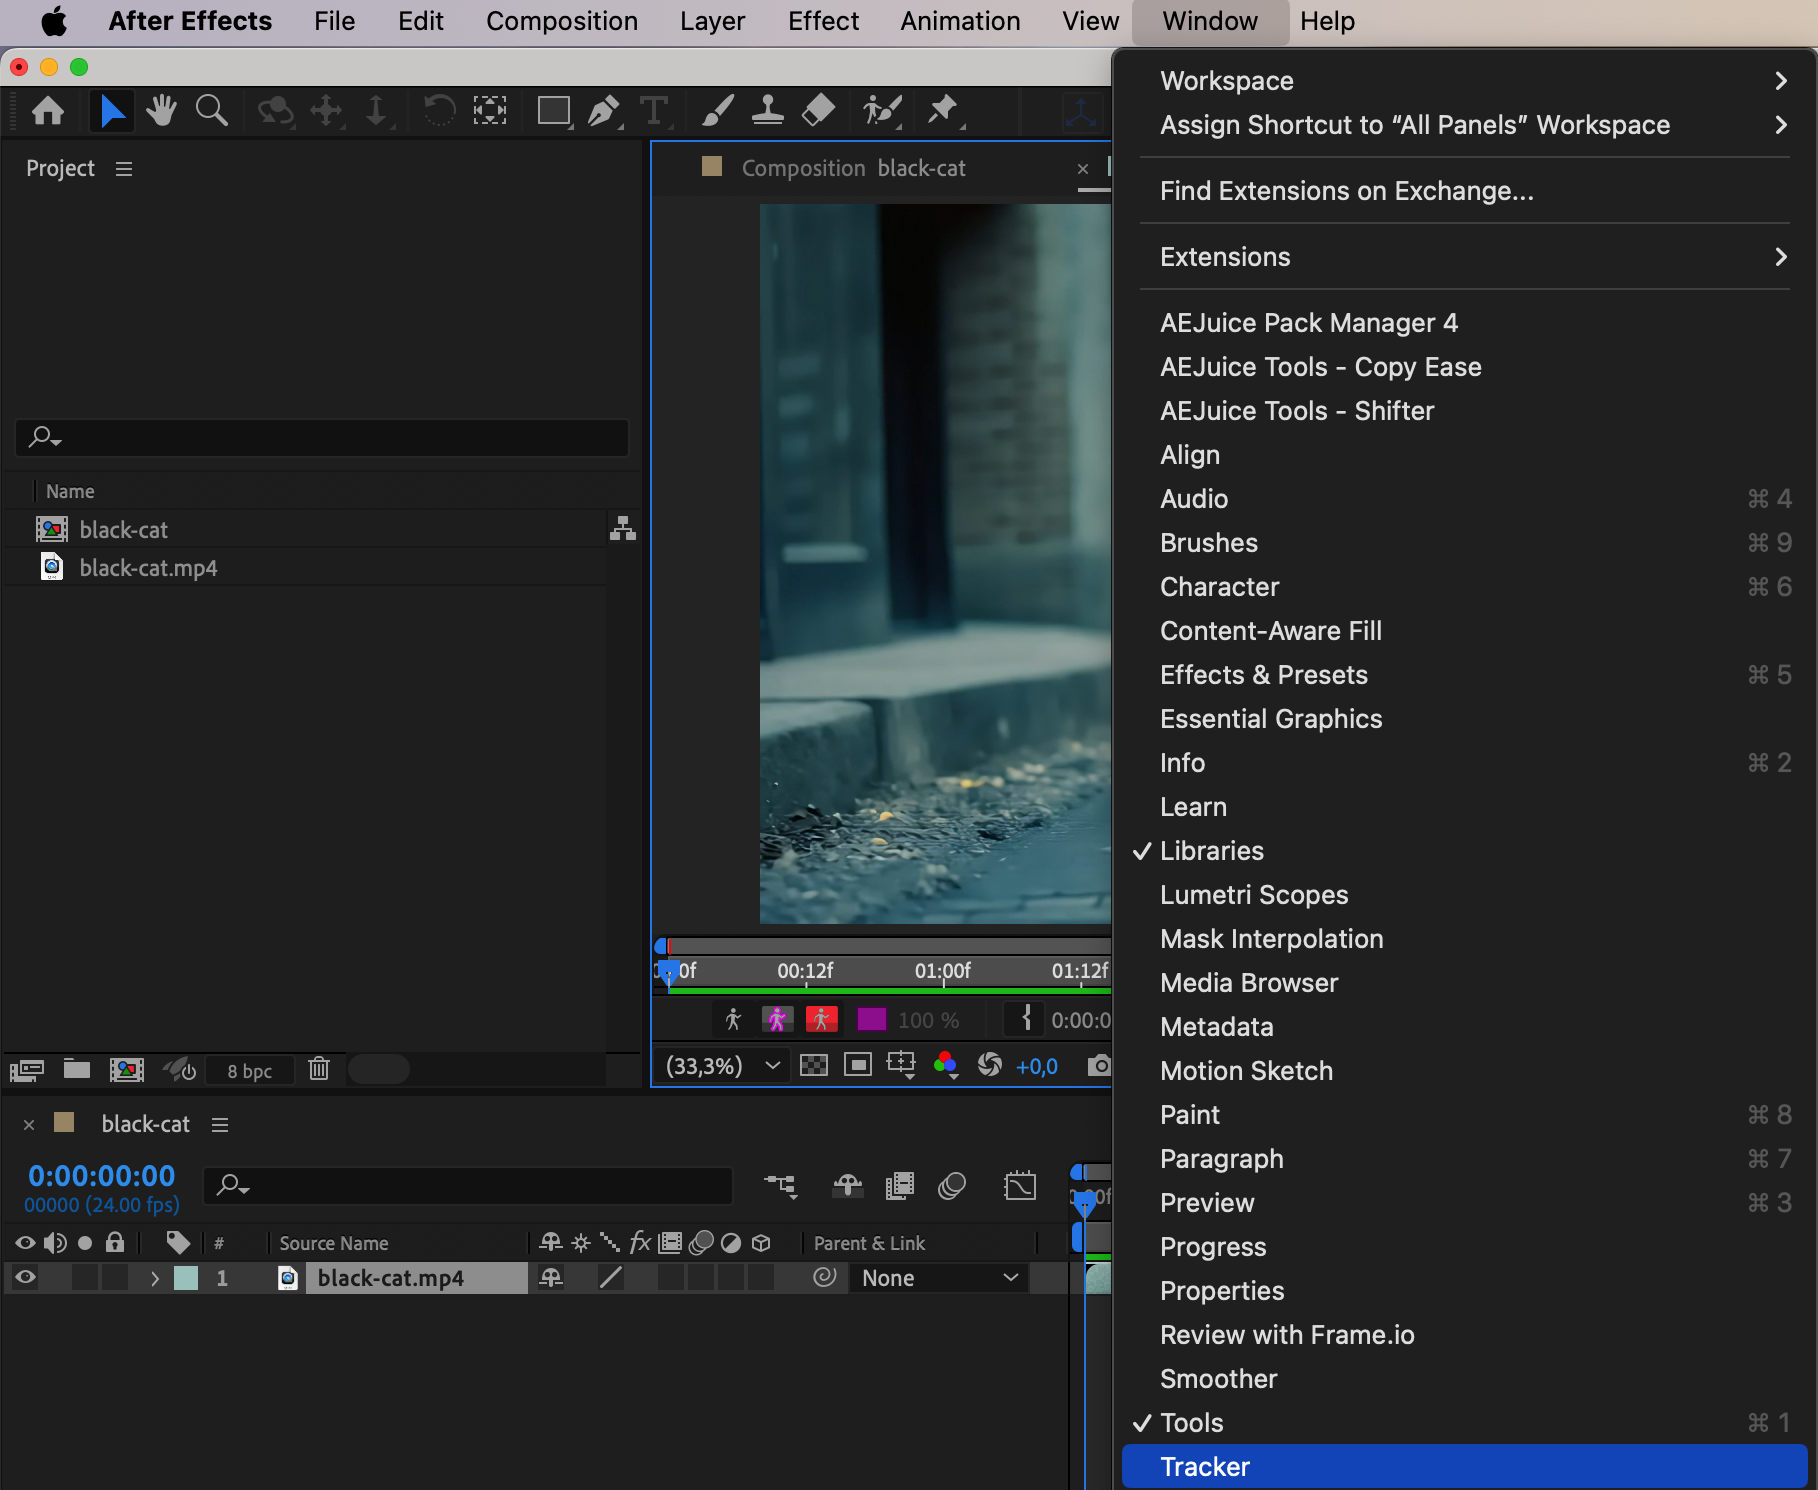Open the Parent & Link None dropdown

[938, 1278]
